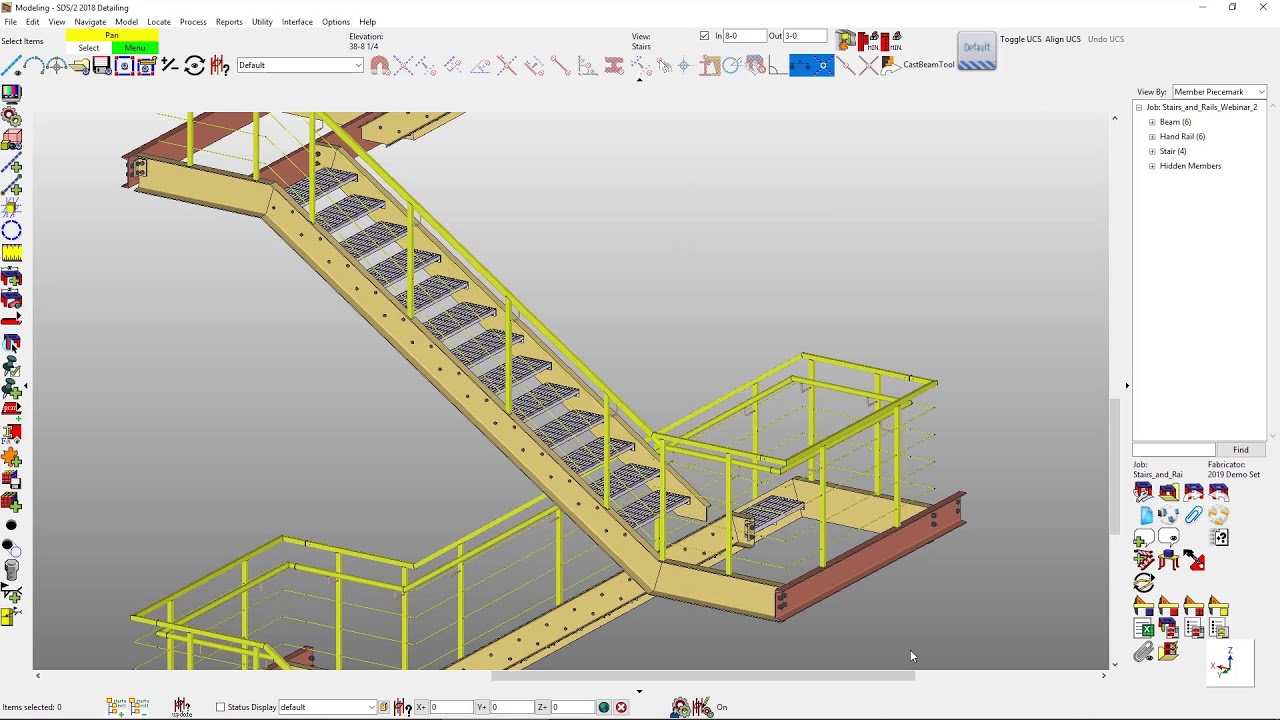This screenshot has width=1280, height=720.
Task: Click the red X circle icon in status bar
Action: [x=621, y=707]
